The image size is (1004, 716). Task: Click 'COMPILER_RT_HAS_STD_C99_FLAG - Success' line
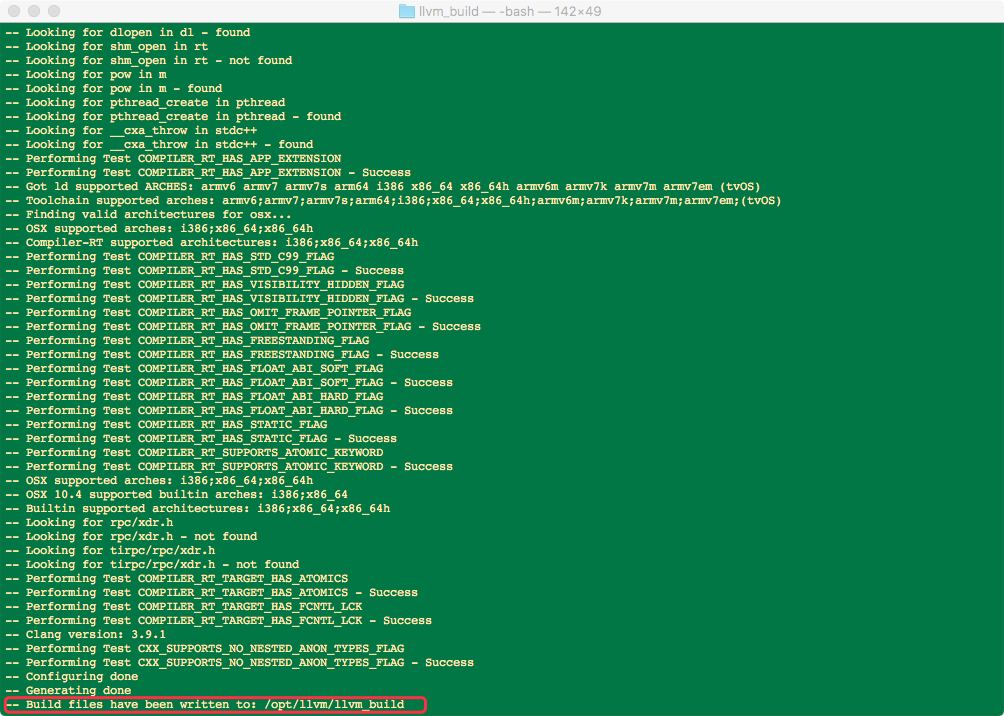coord(205,271)
